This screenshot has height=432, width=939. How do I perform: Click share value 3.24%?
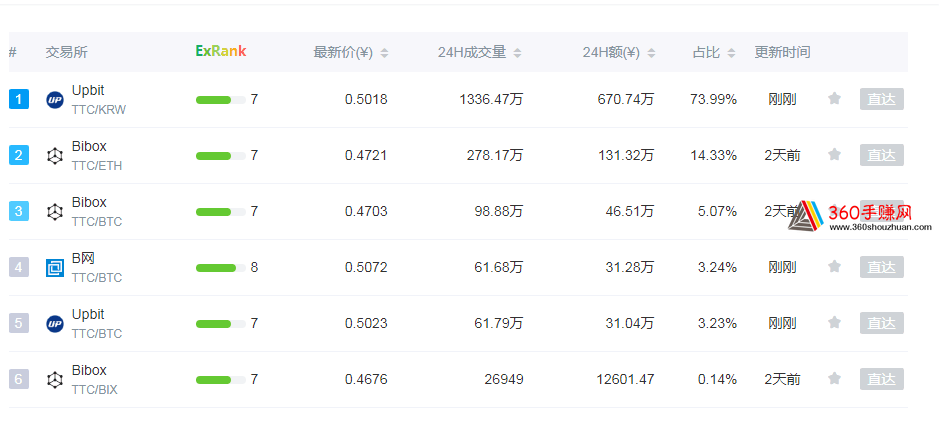717,267
